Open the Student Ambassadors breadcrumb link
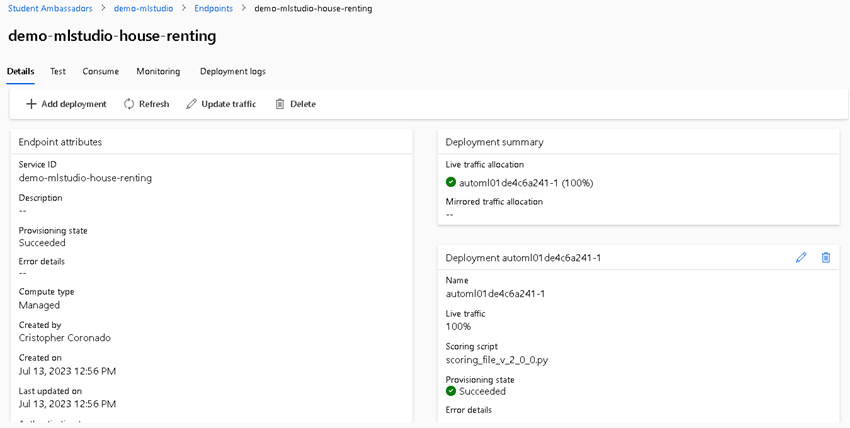 coord(50,9)
